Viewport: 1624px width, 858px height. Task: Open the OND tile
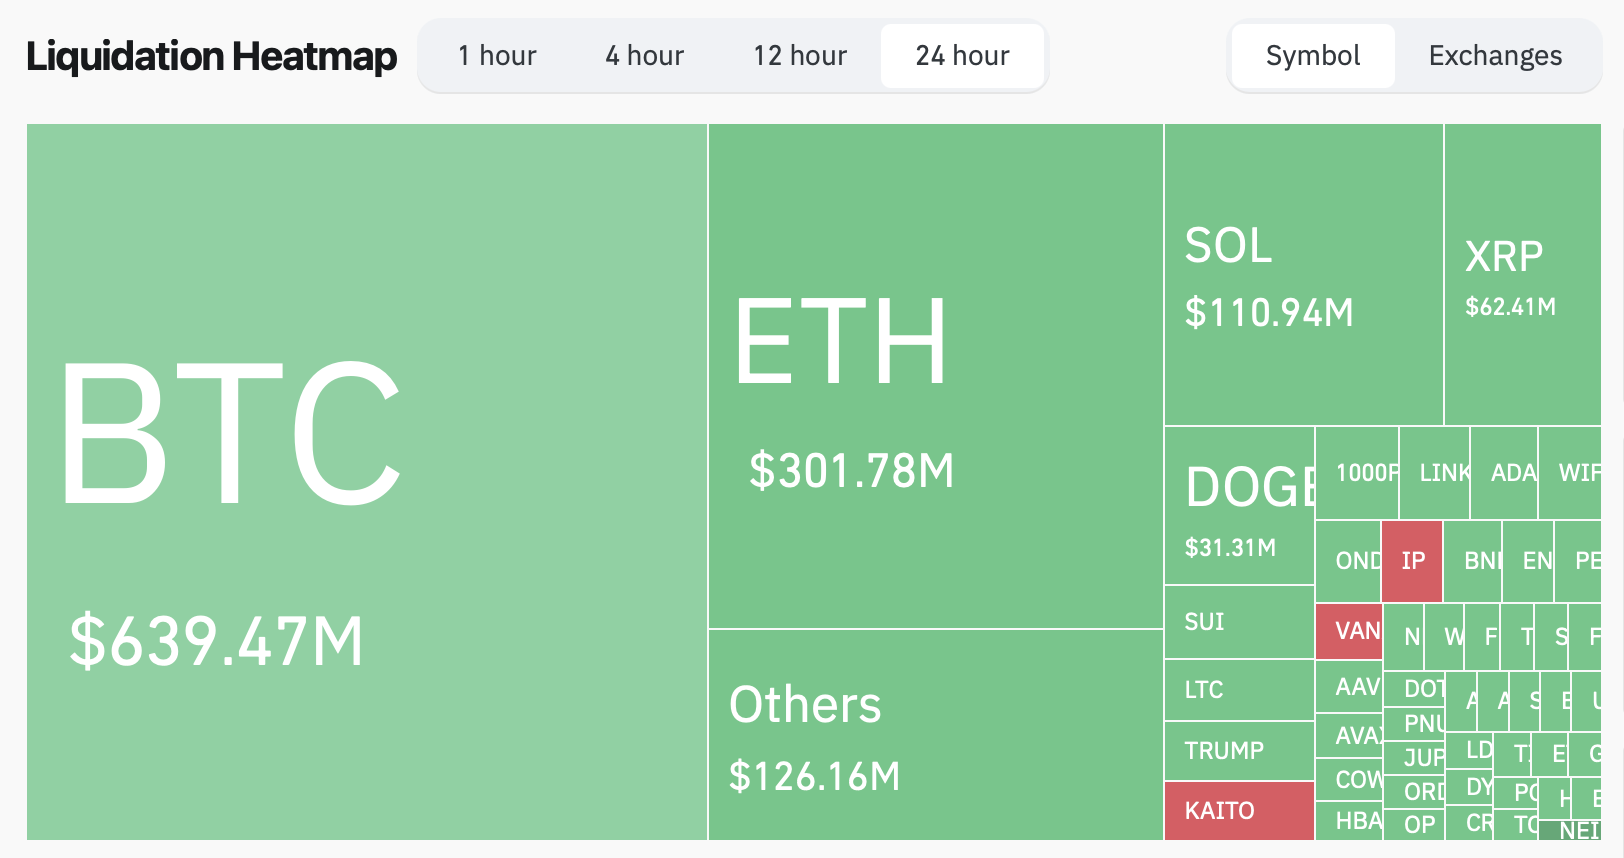pos(1349,561)
